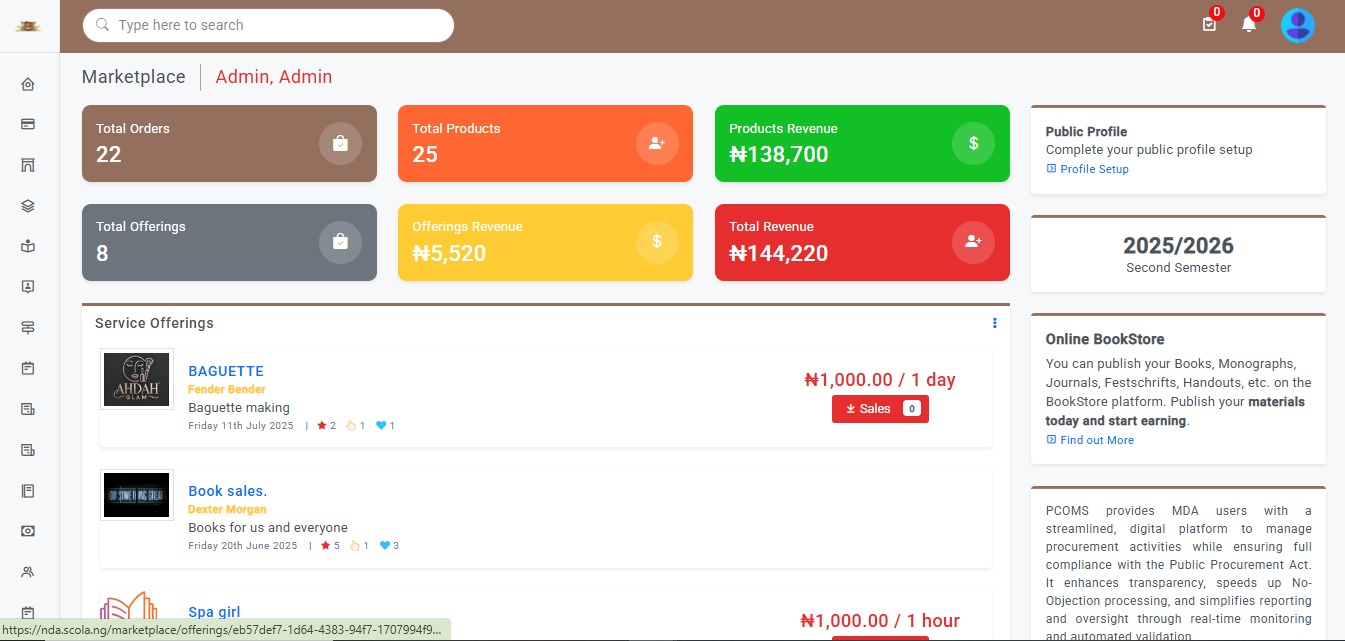The width and height of the screenshot is (1345, 641).
Task: Click the search input field
Action: click(x=268, y=25)
